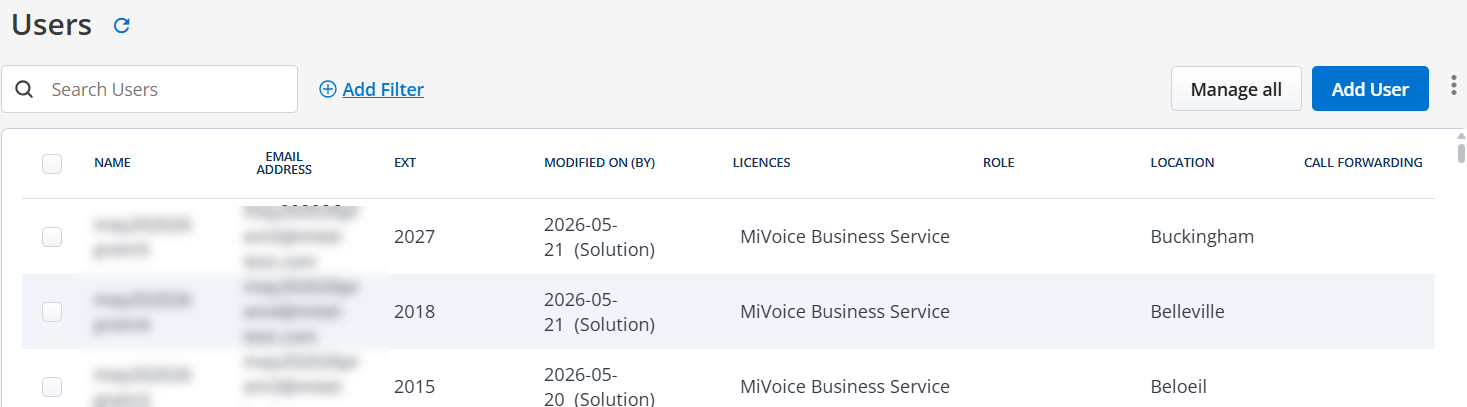
Task: Sort by the Location column header
Action: 1182,163
